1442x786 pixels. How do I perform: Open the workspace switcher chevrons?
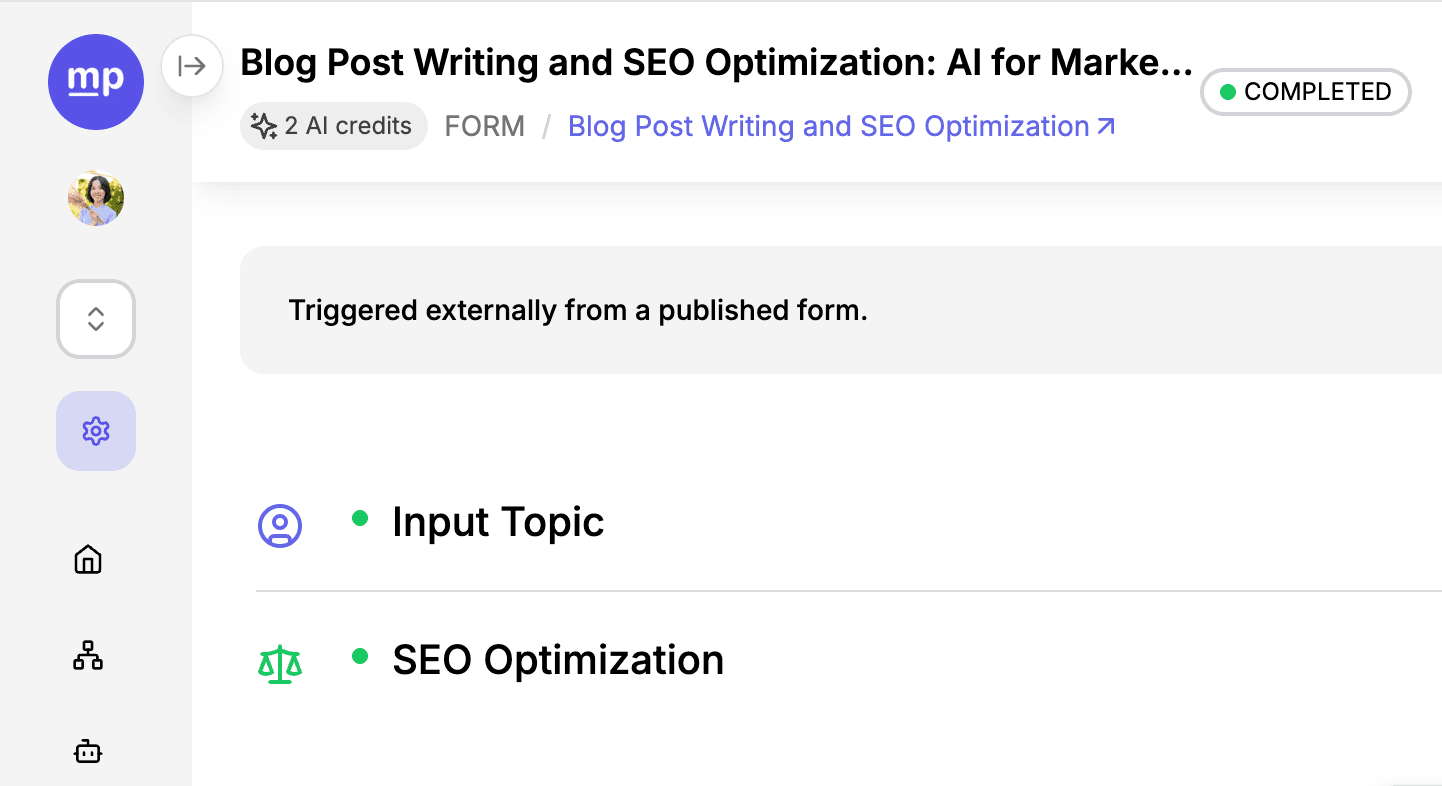point(96,319)
